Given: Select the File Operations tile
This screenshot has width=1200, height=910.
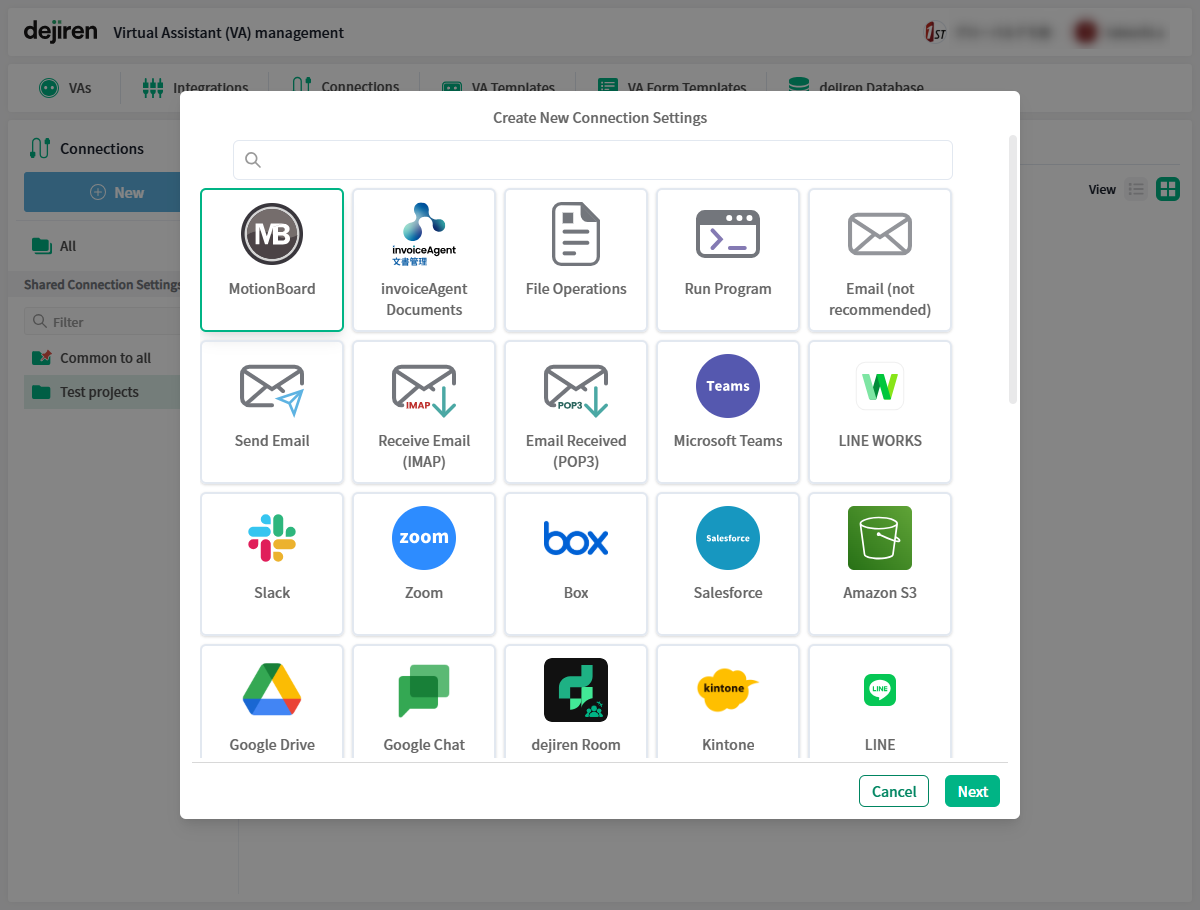Looking at the screenshot, I should tap(576, 260).
